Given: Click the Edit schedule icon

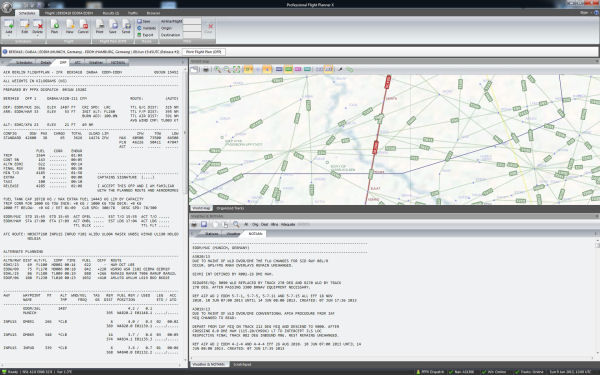Looking at the screenshot, I should 24,27.
